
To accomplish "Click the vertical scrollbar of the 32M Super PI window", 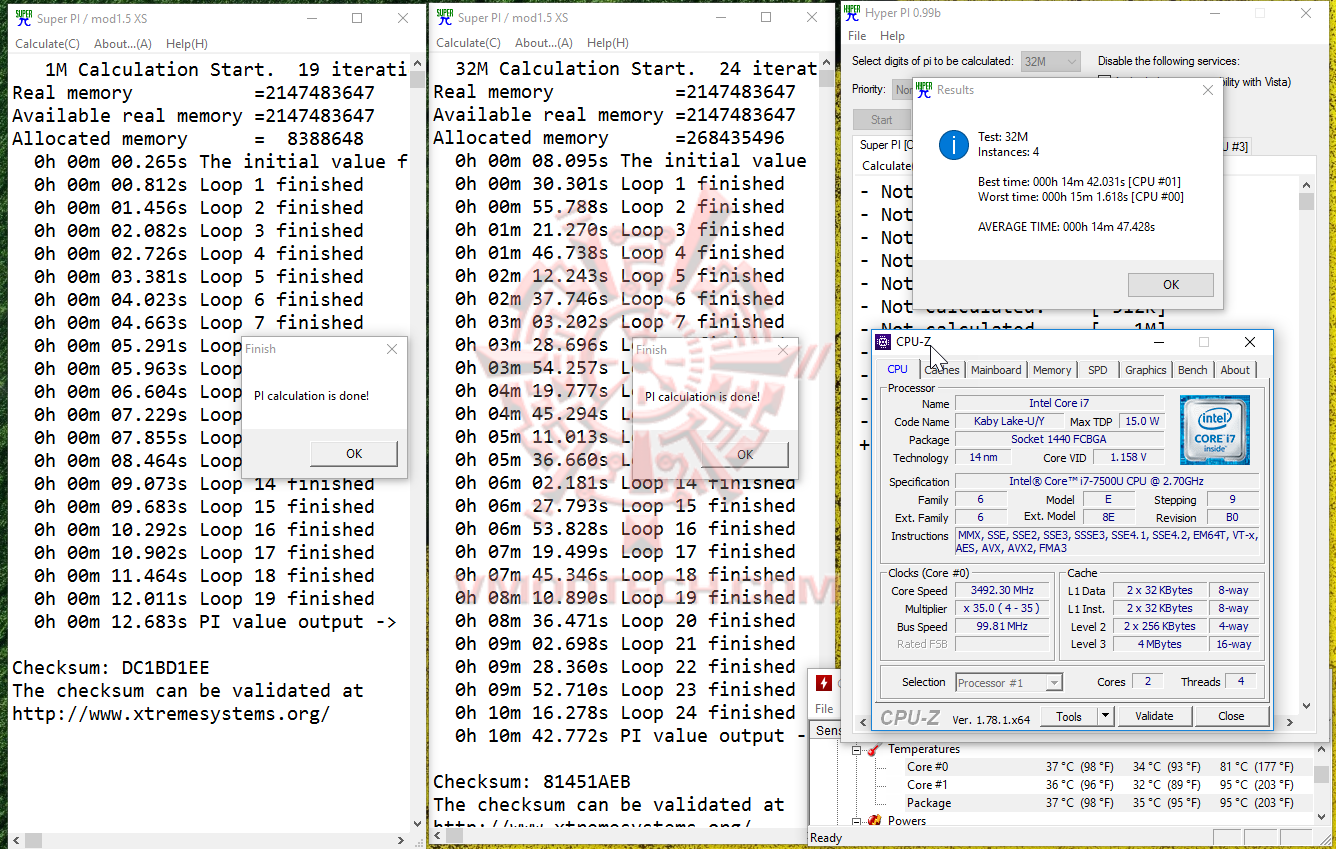I will point(826,441).
